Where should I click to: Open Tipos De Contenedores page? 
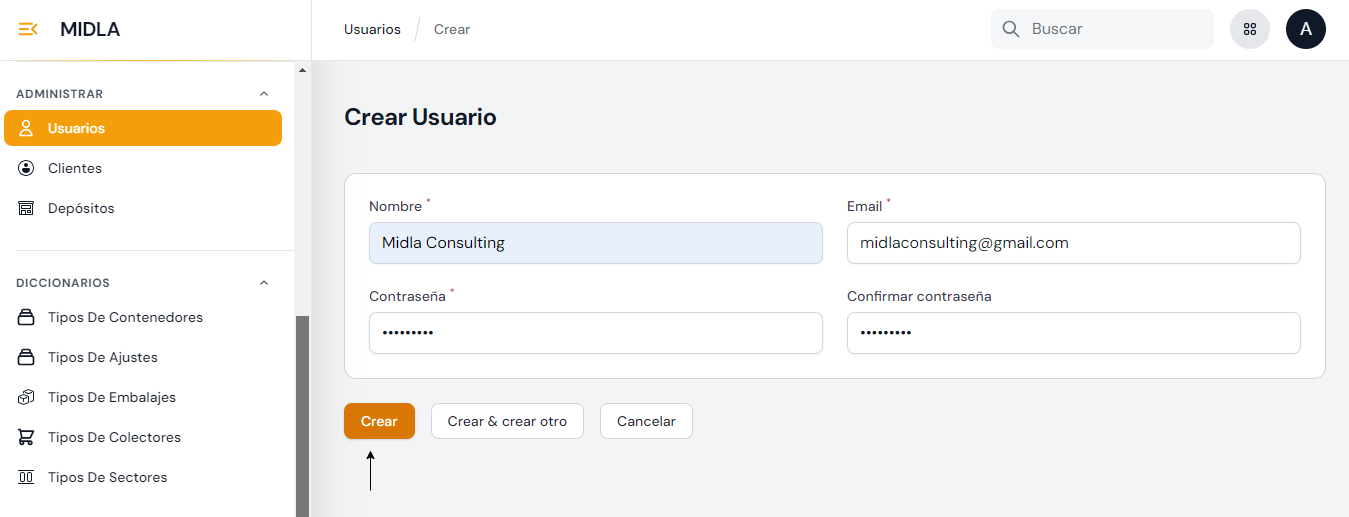click(125, 317)
